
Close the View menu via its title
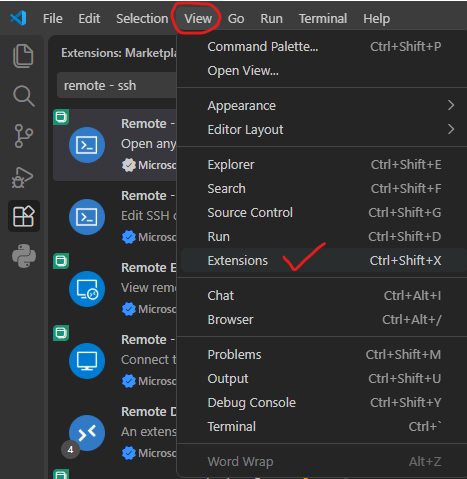click(198, 19)
